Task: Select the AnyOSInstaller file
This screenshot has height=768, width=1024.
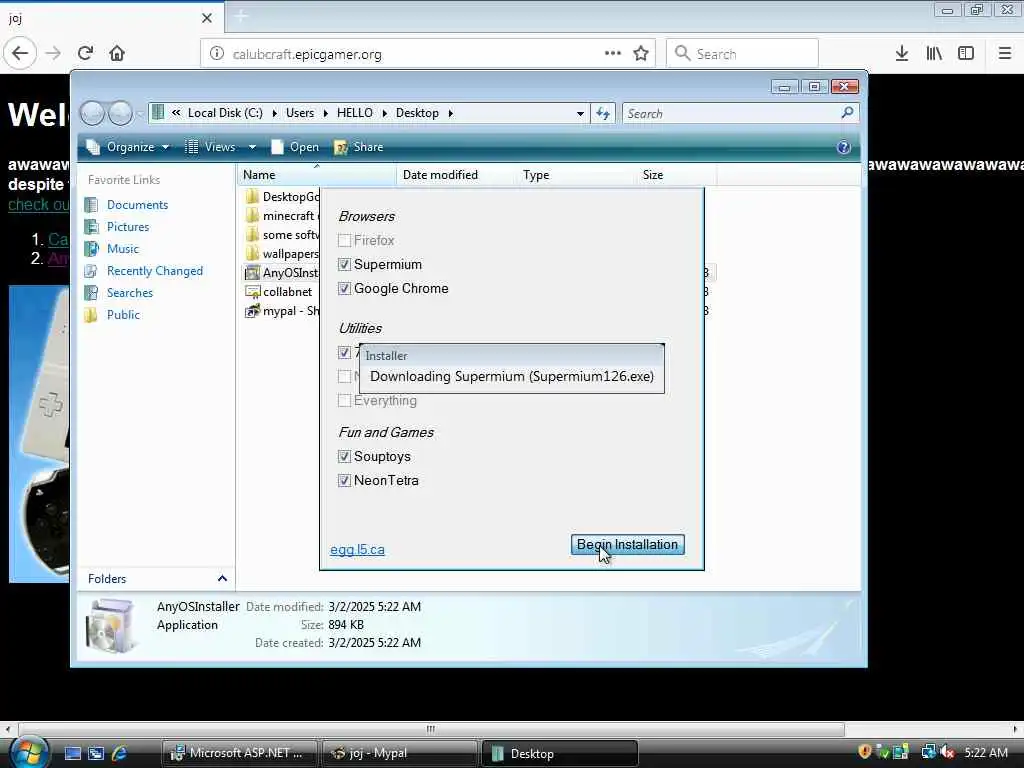Action: (x=282, y=272)
